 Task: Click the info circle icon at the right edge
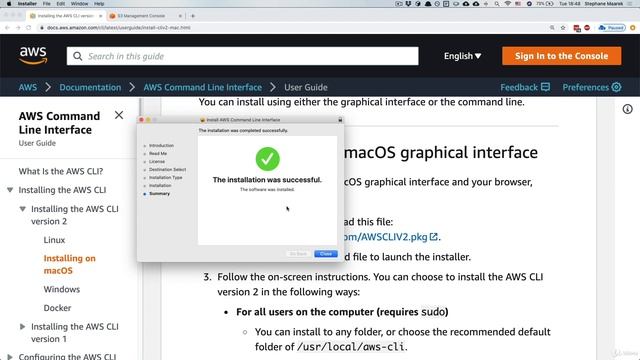(x=627, y=109)
